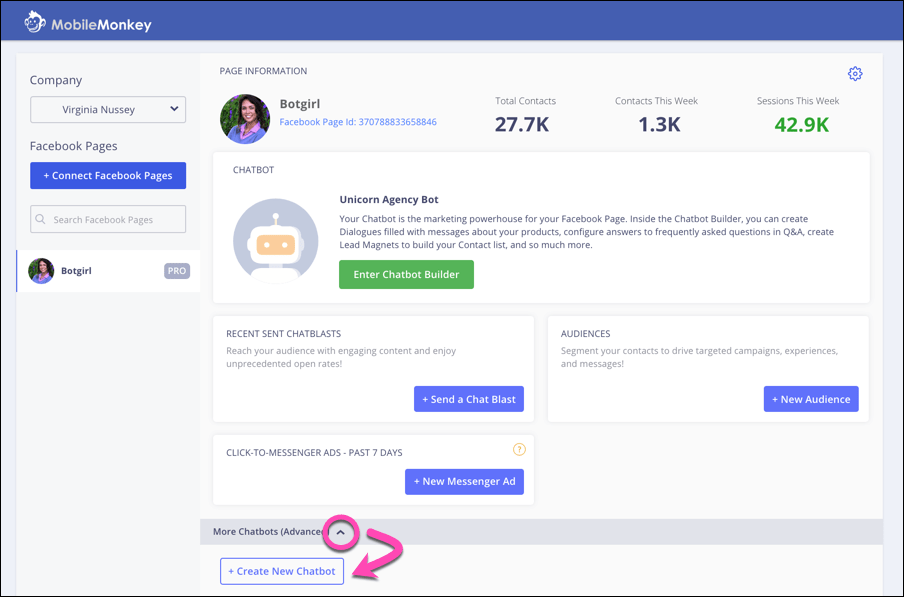Open the Company dropdown Virginia Nussey
This screenshot has height=597, width=904.
coord(108,109)
